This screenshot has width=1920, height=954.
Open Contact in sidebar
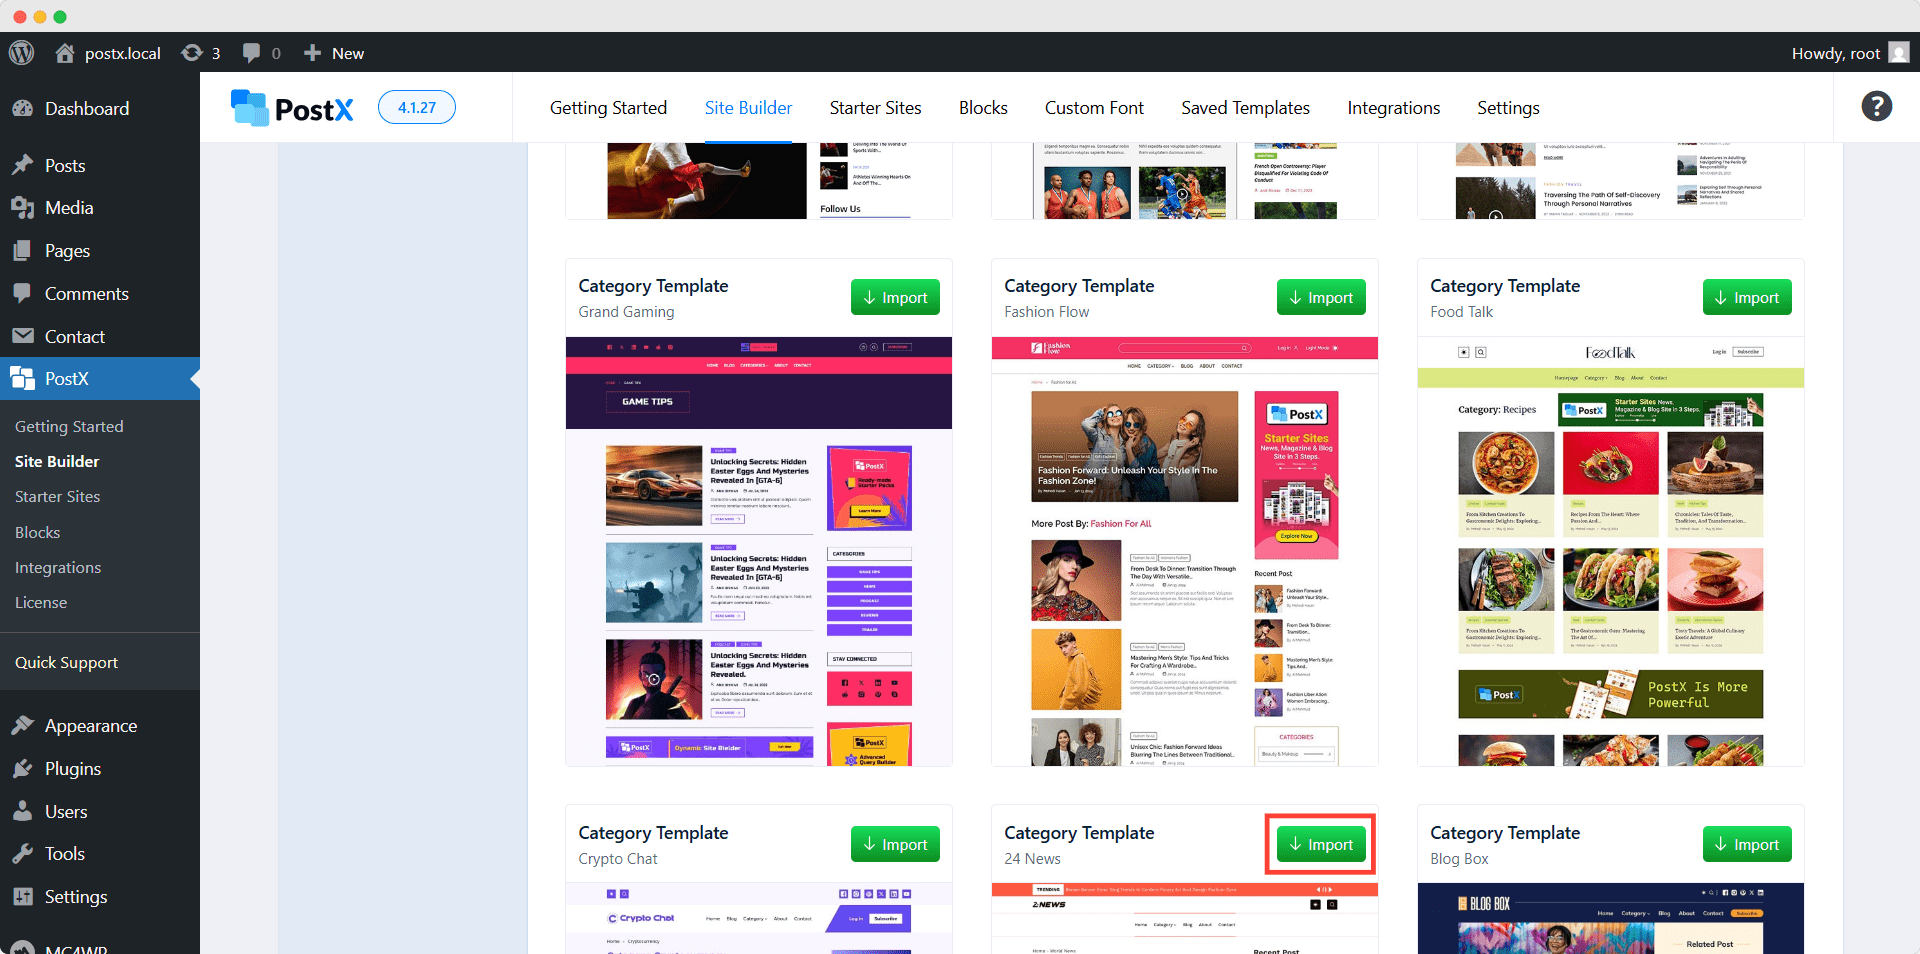pos(100,337)
